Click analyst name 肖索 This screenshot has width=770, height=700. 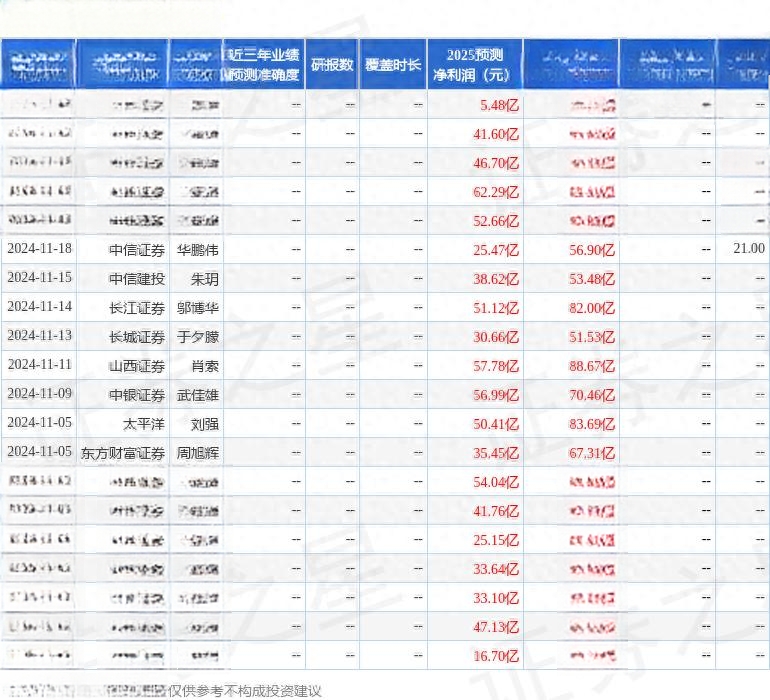(x=205, y=366)
